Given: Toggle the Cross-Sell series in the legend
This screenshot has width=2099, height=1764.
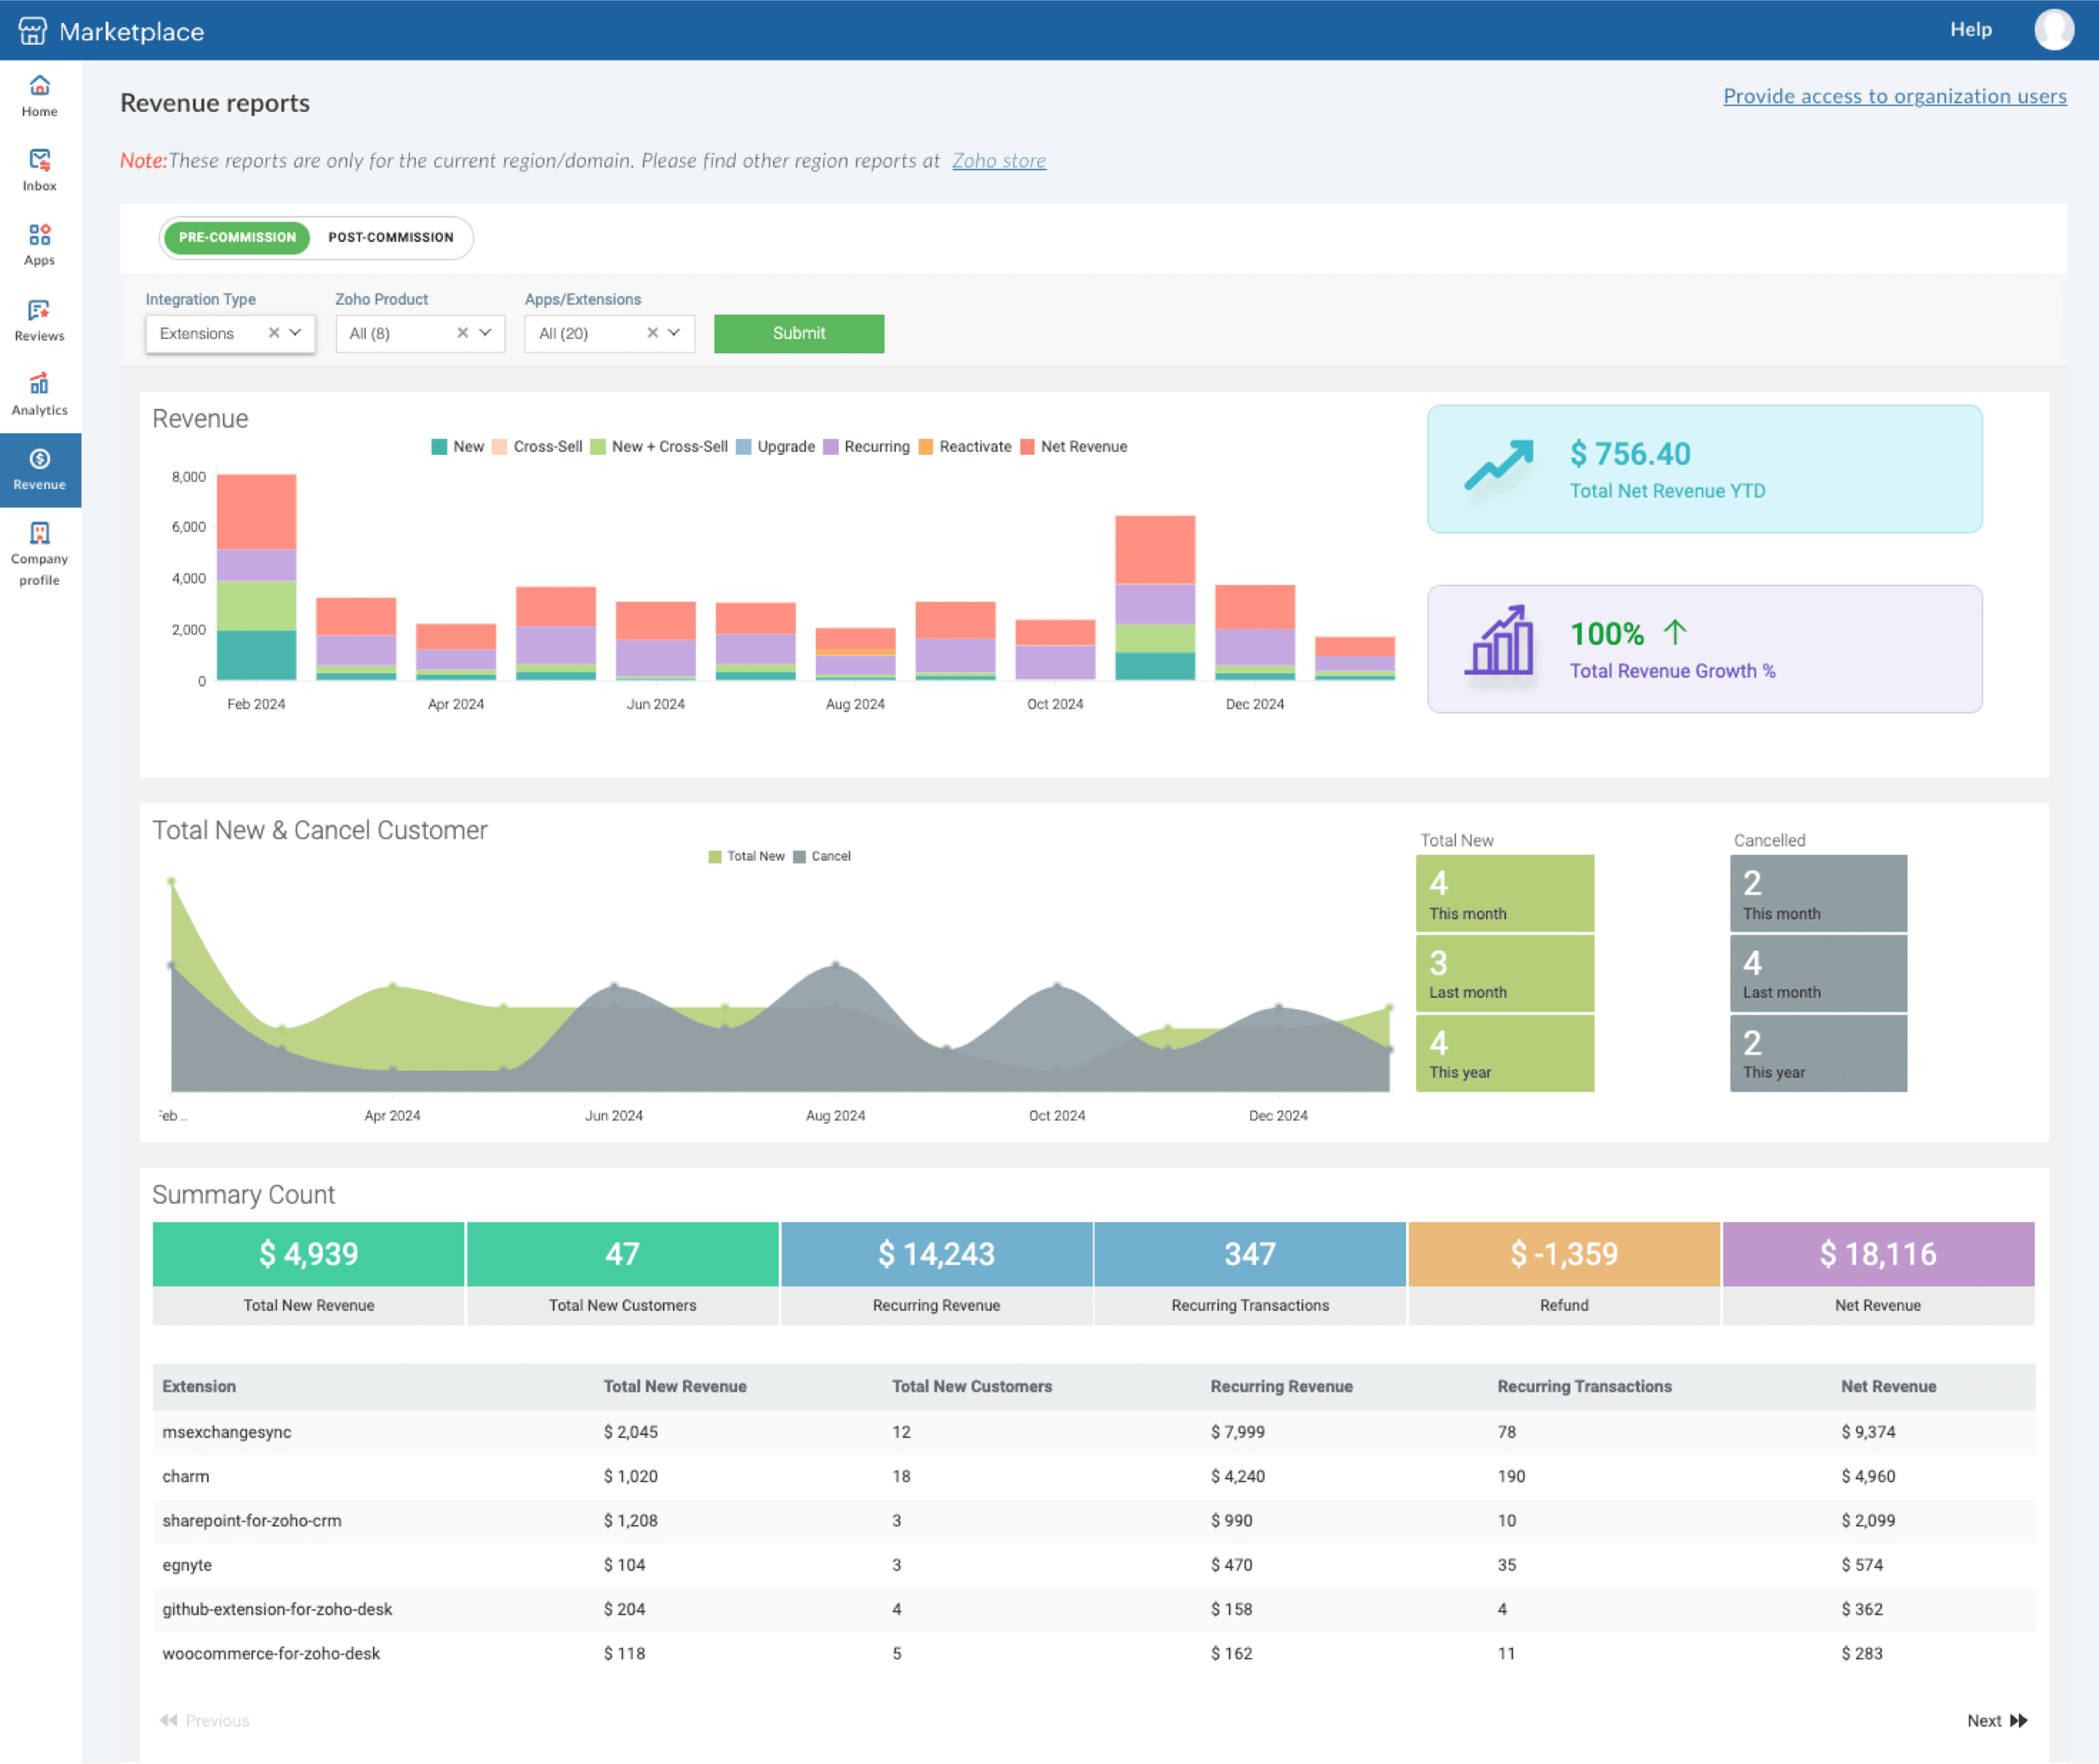Looking at the screenshot, I should click(537, 447).
